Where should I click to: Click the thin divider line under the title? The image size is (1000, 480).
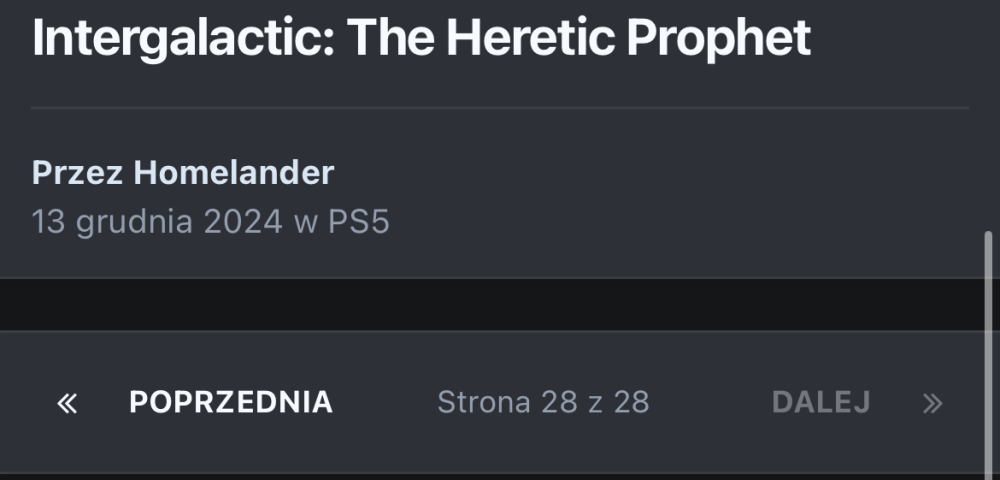500,106
